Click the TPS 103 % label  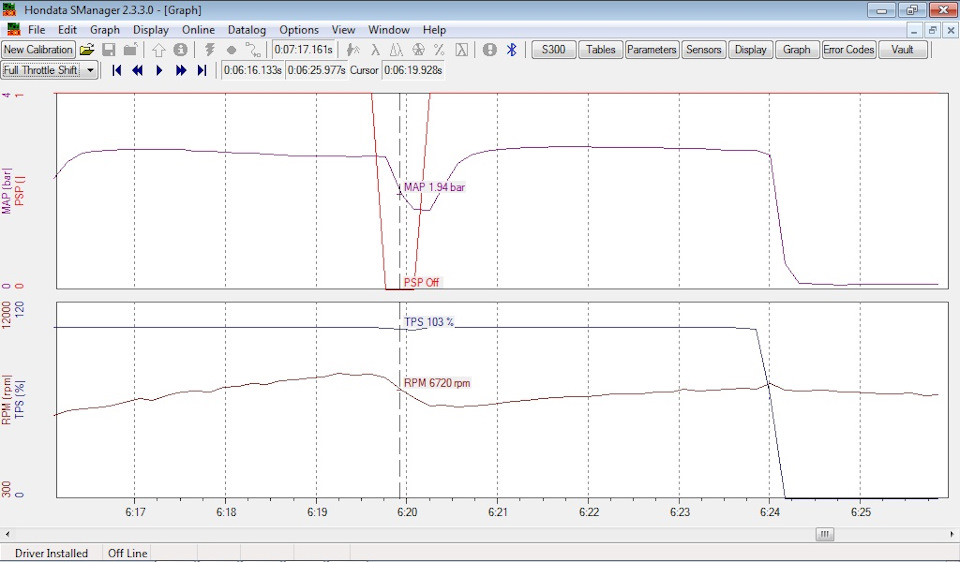click(429, 322)
